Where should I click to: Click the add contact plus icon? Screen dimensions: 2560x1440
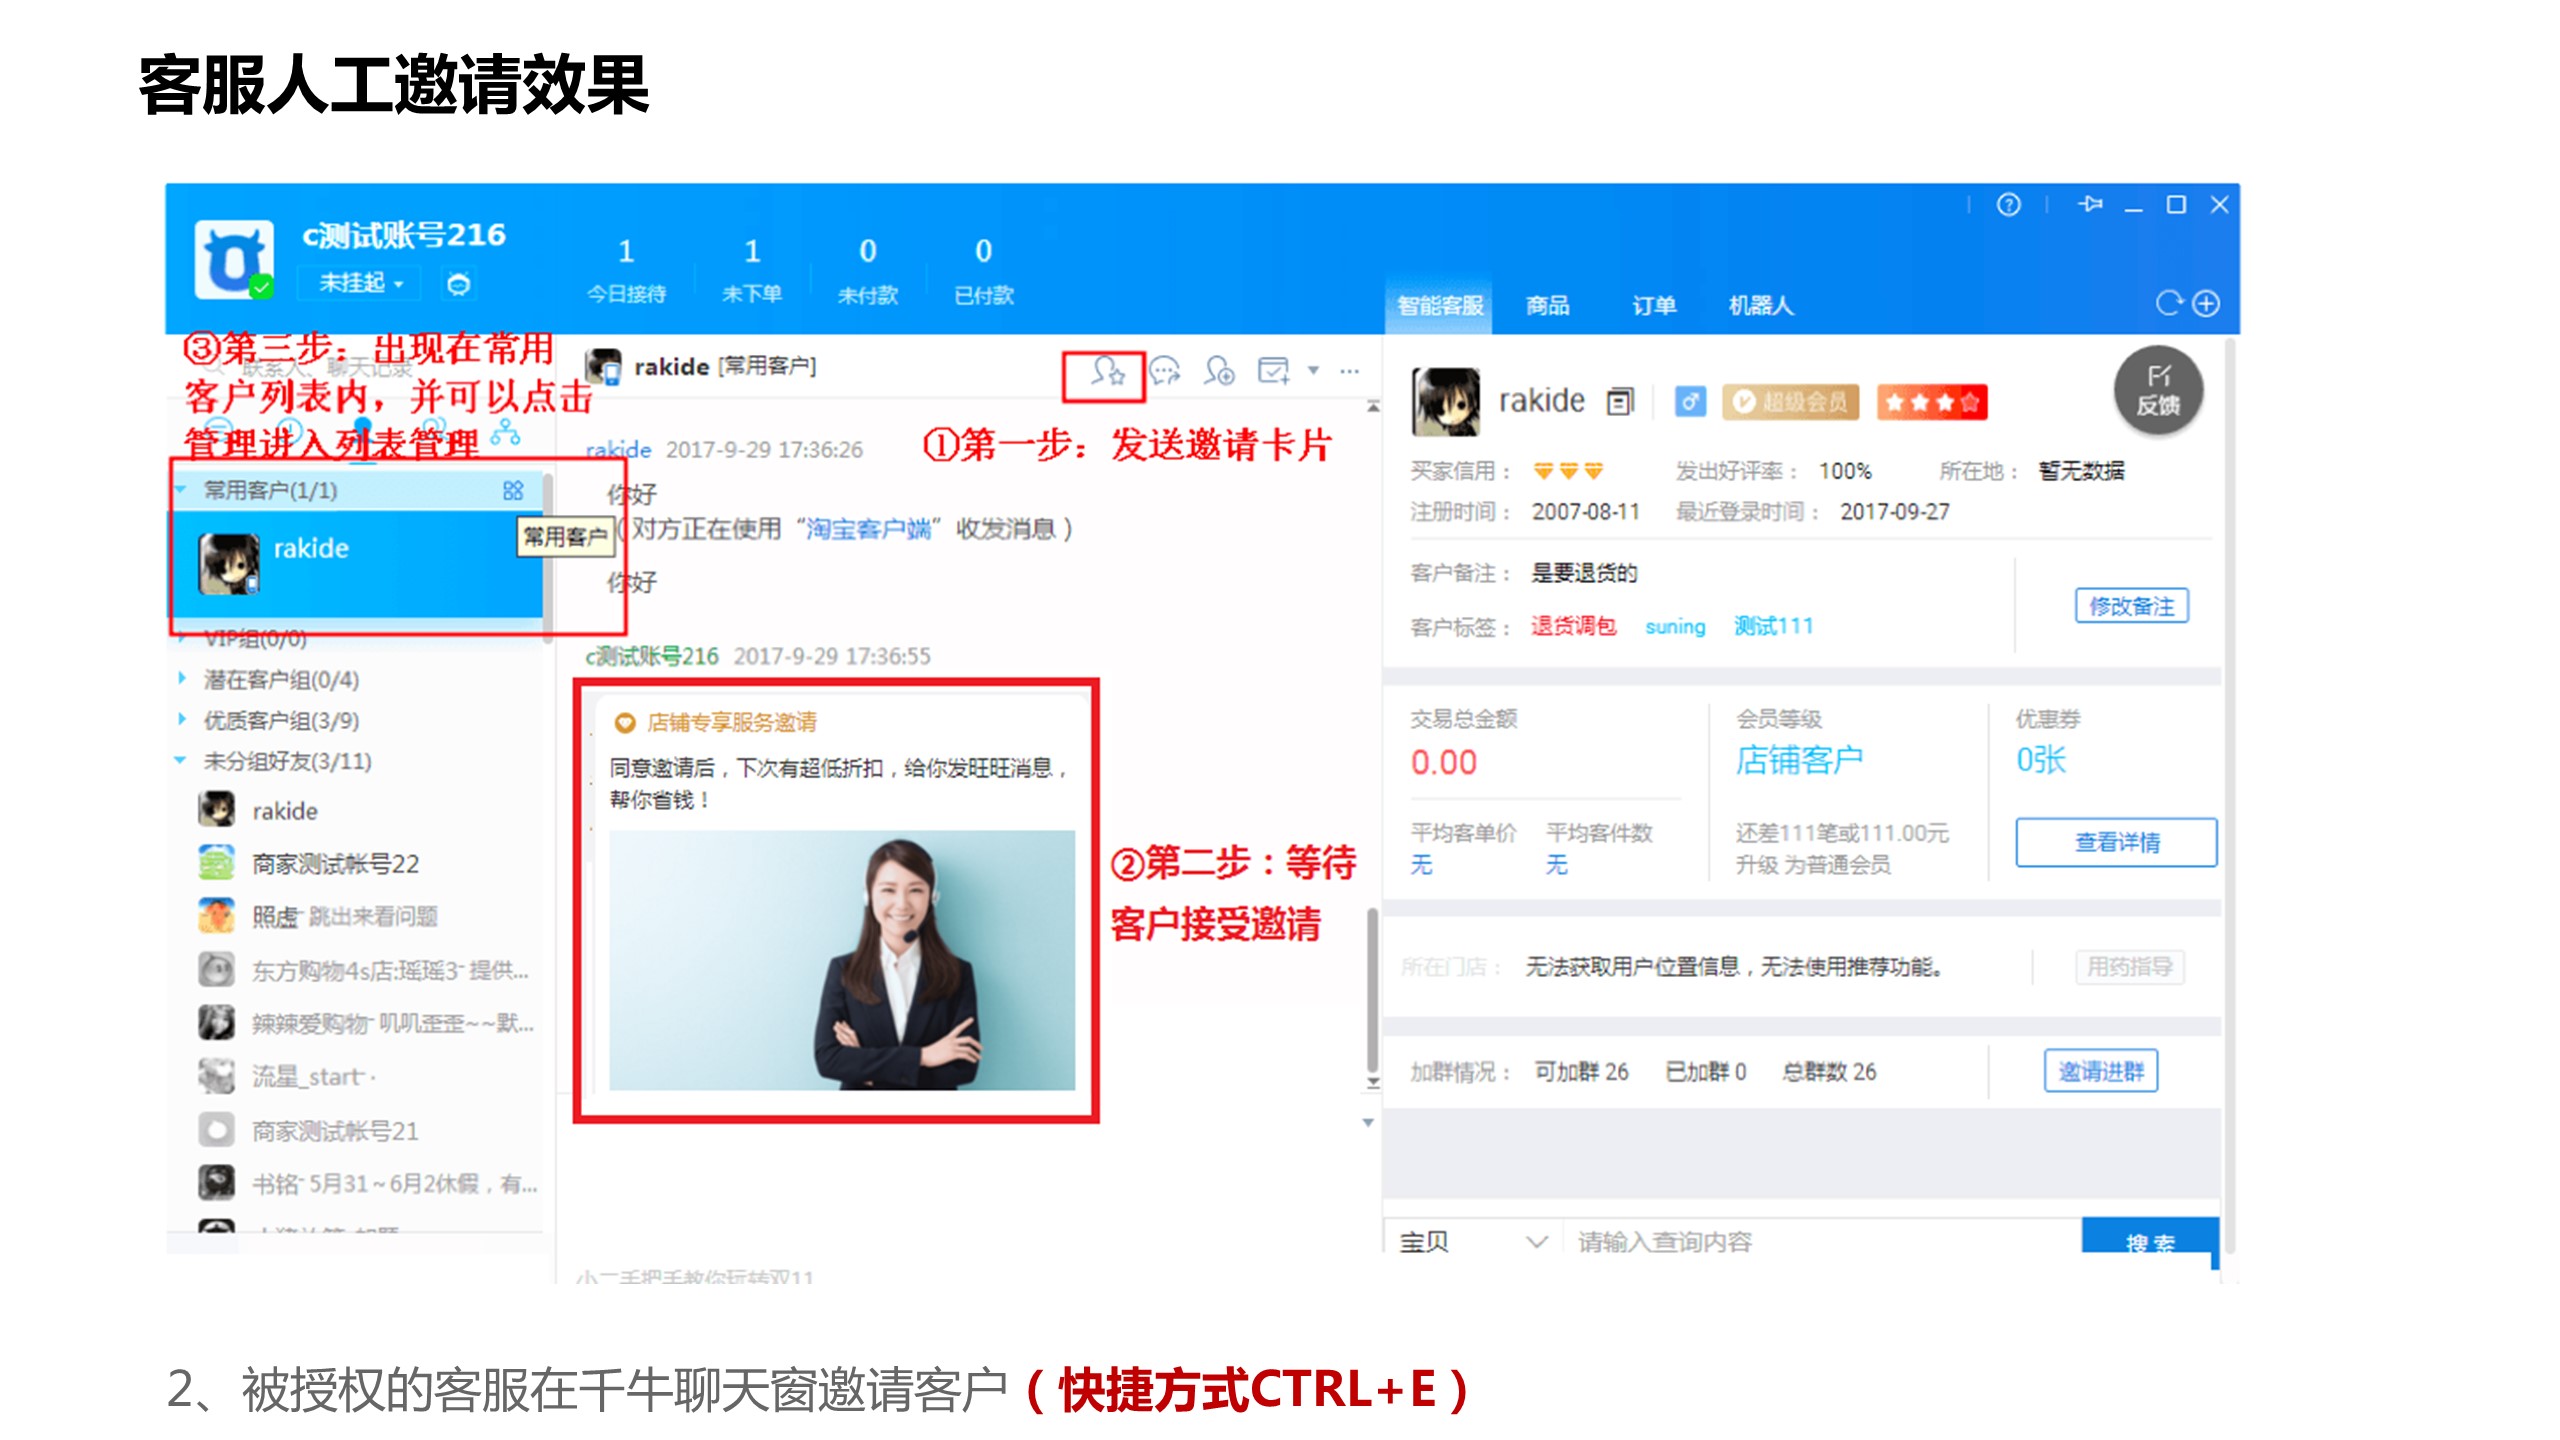click(x=1219, y=372)
